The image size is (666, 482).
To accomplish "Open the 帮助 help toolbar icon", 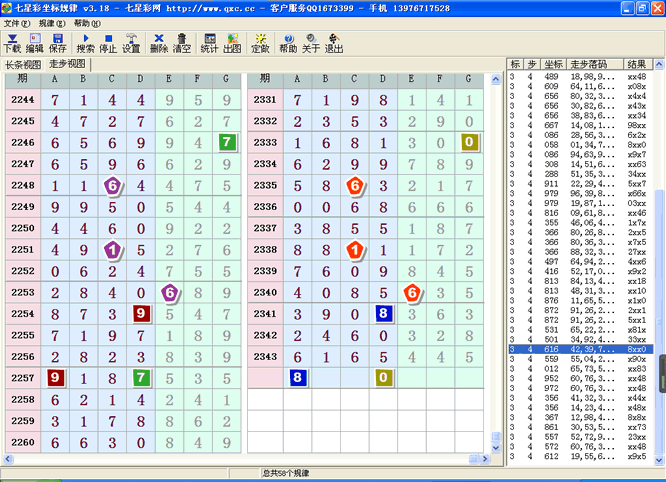I will click(x=288, y=43).
